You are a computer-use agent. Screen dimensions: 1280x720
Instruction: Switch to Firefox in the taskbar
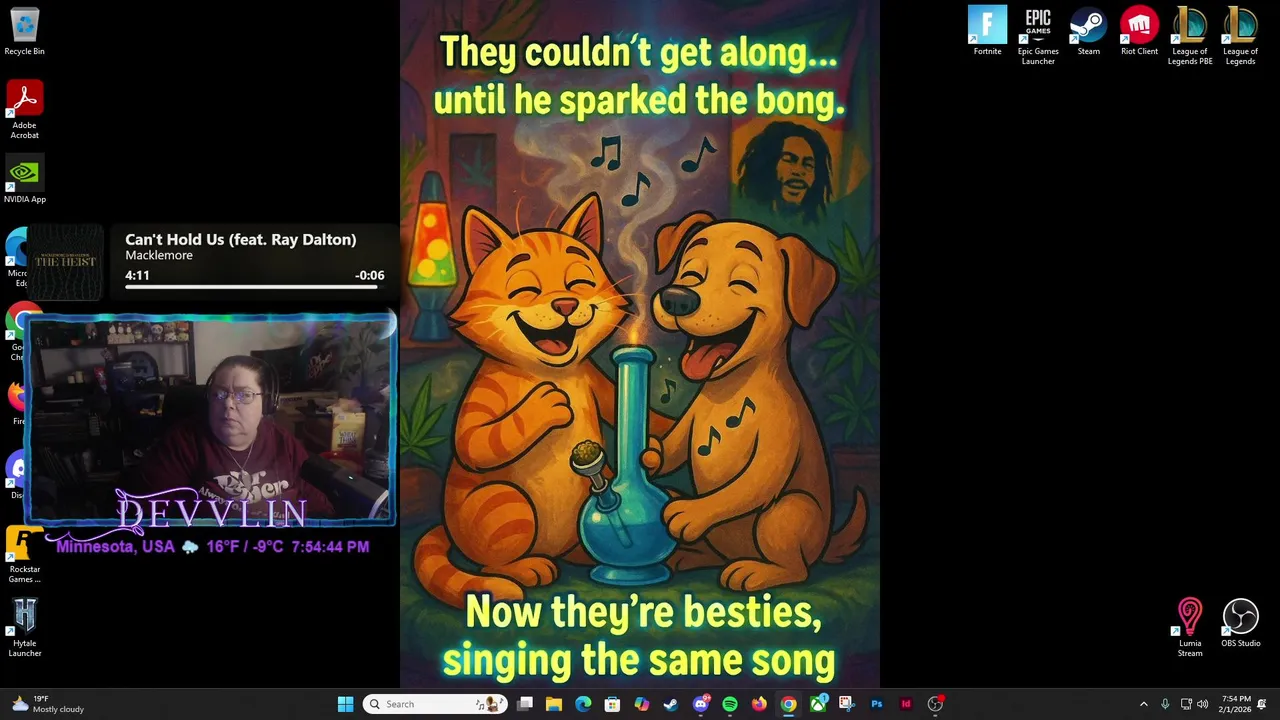(759, 704)
